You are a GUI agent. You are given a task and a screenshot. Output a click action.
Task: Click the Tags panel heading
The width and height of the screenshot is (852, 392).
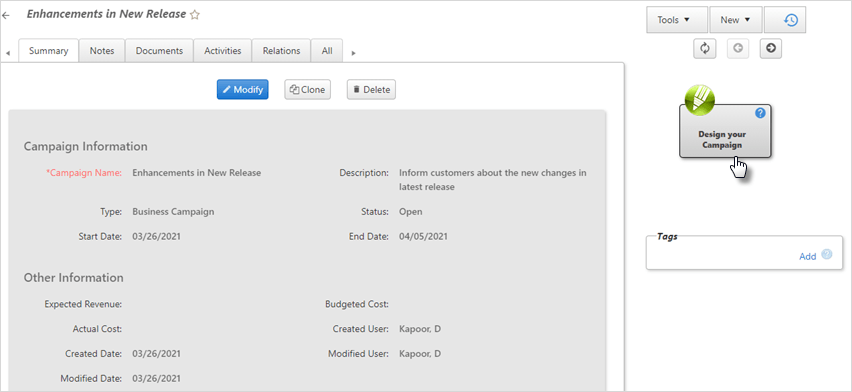tap(667, 237)
